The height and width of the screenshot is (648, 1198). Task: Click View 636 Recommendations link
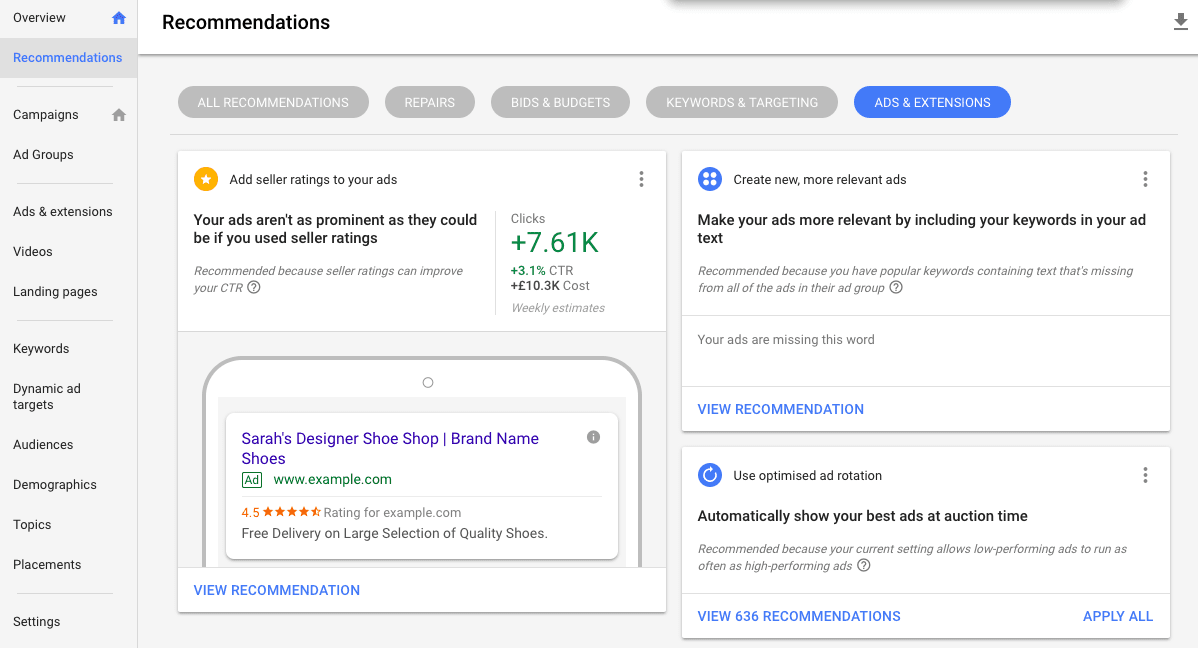coord(799,616)
